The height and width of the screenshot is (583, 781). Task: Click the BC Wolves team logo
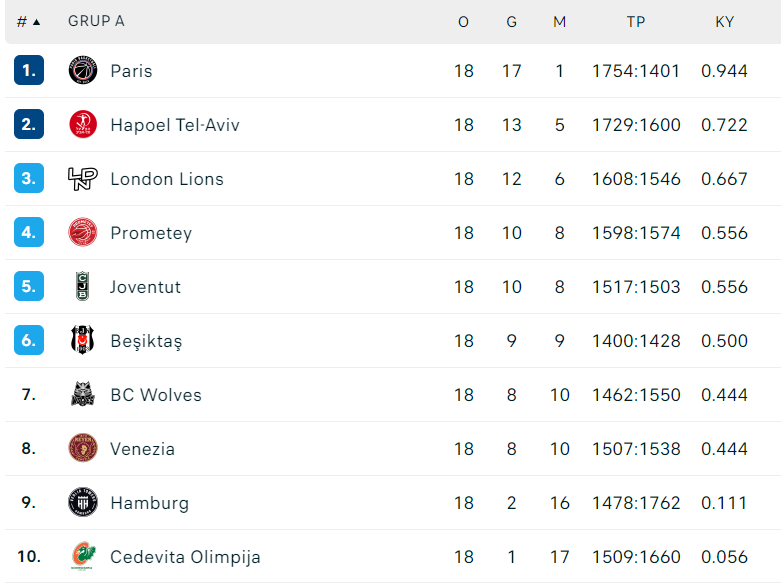click(x=83, y=395)
